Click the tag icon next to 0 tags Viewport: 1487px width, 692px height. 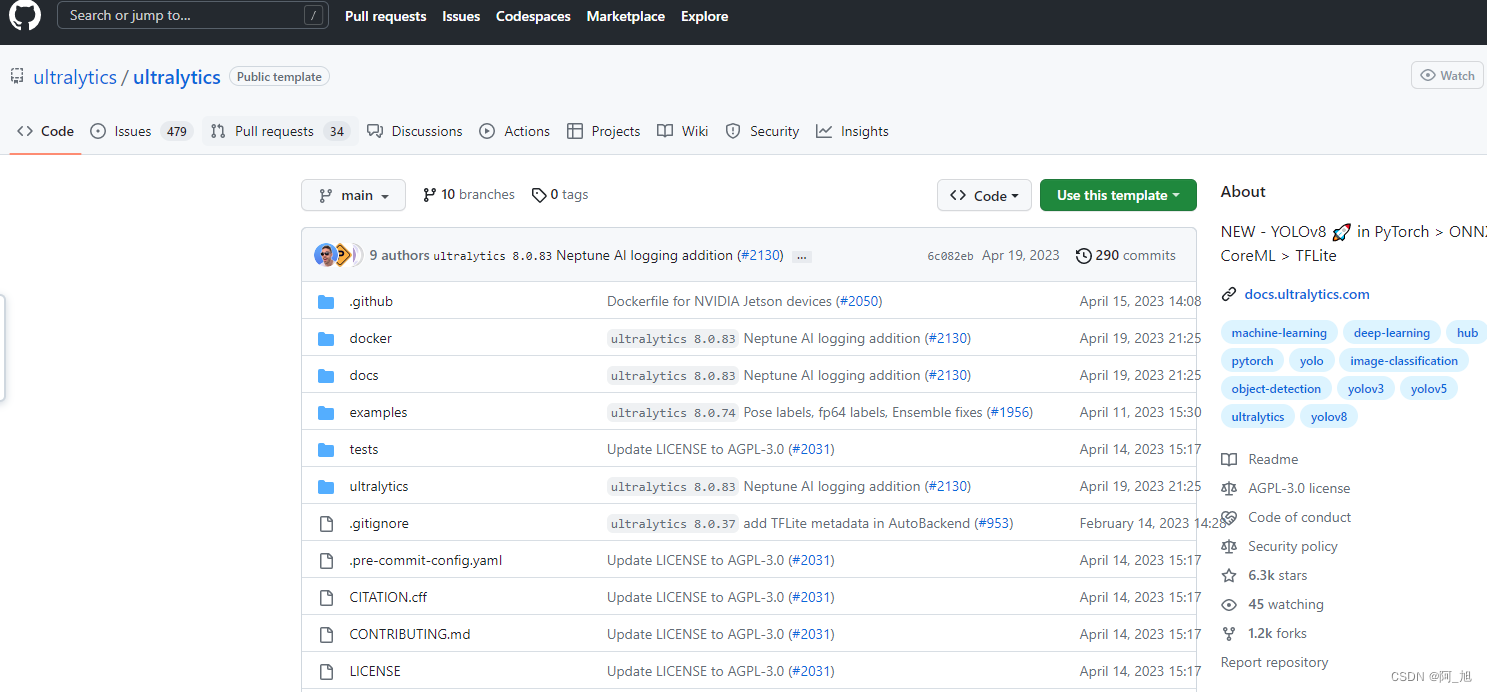pos(539,195)
